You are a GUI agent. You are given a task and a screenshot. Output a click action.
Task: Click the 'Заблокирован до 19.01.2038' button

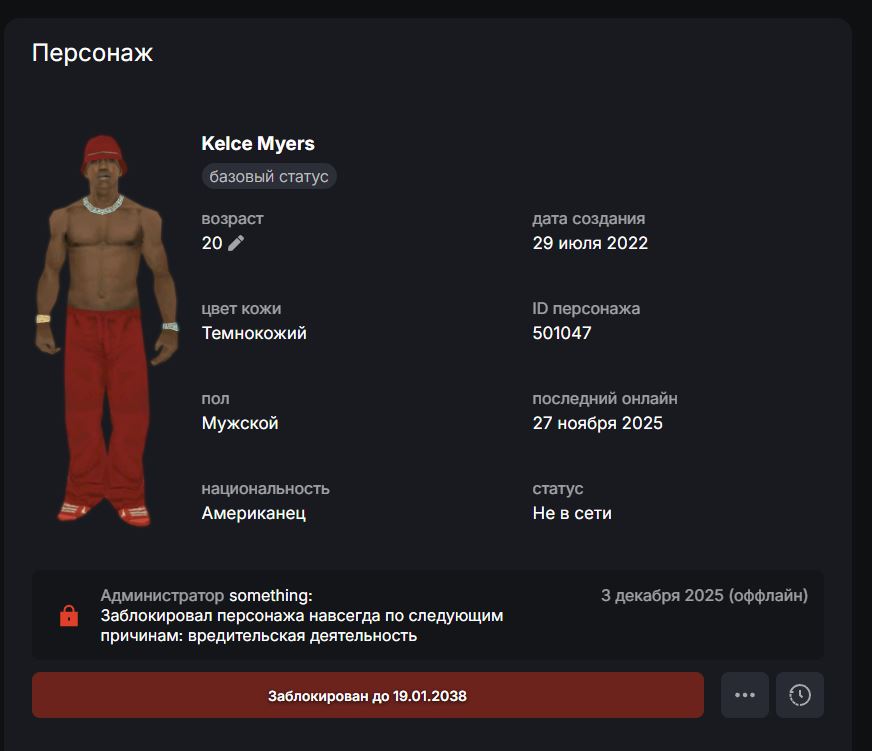click(368, 695)
